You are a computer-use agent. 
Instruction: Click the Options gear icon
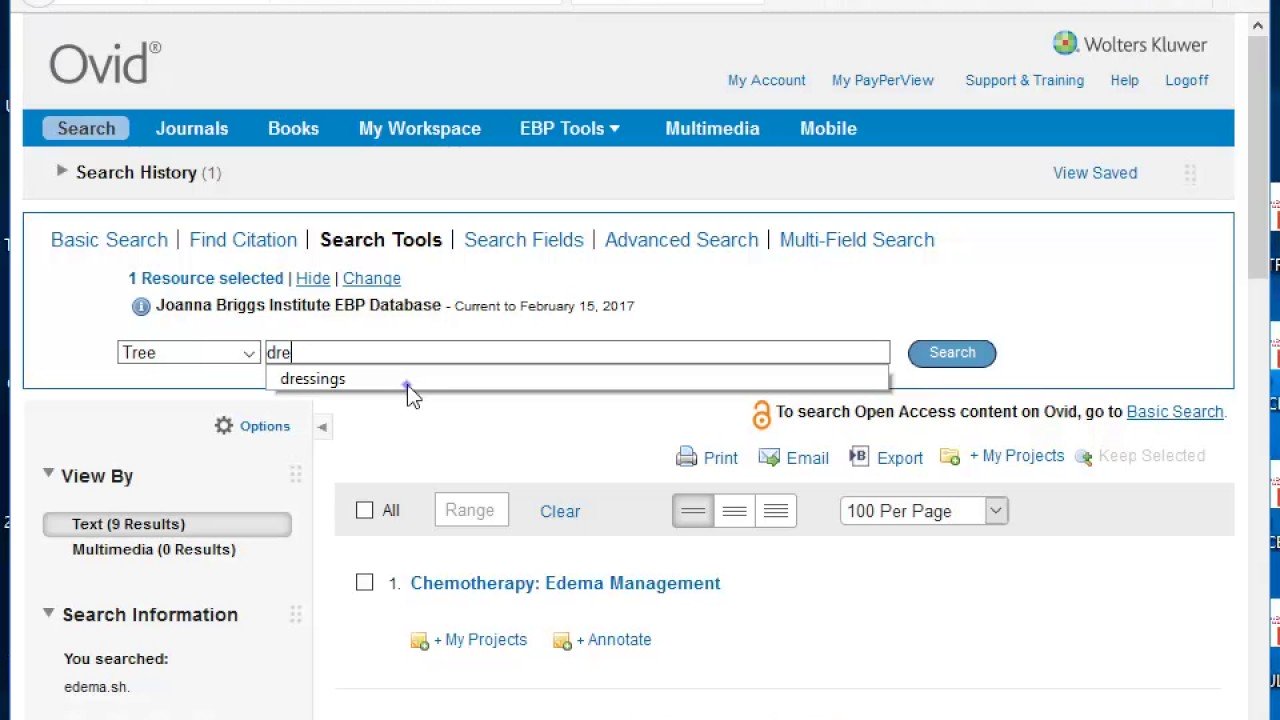[224, 426]
